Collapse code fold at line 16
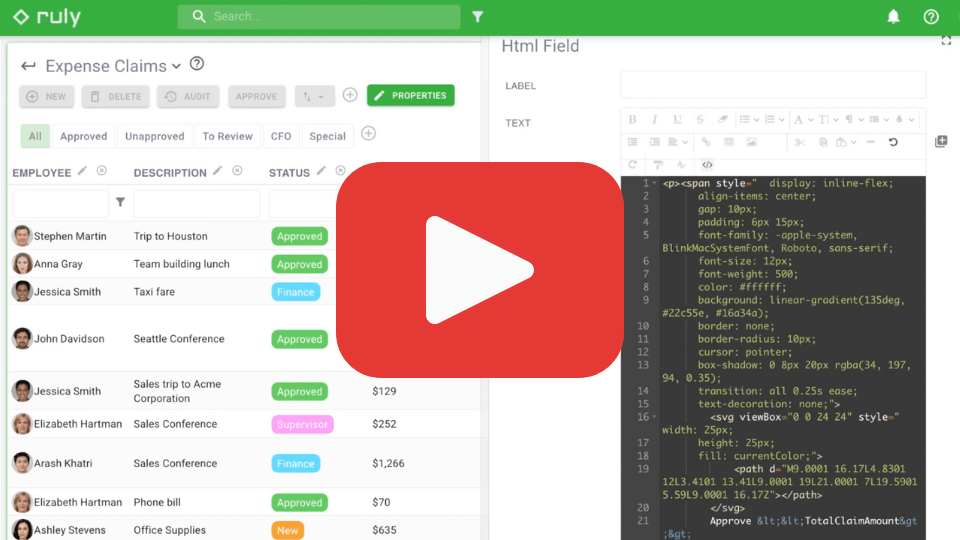The width and height of the screenshot is (960, 540). click(x=654, y=417)
